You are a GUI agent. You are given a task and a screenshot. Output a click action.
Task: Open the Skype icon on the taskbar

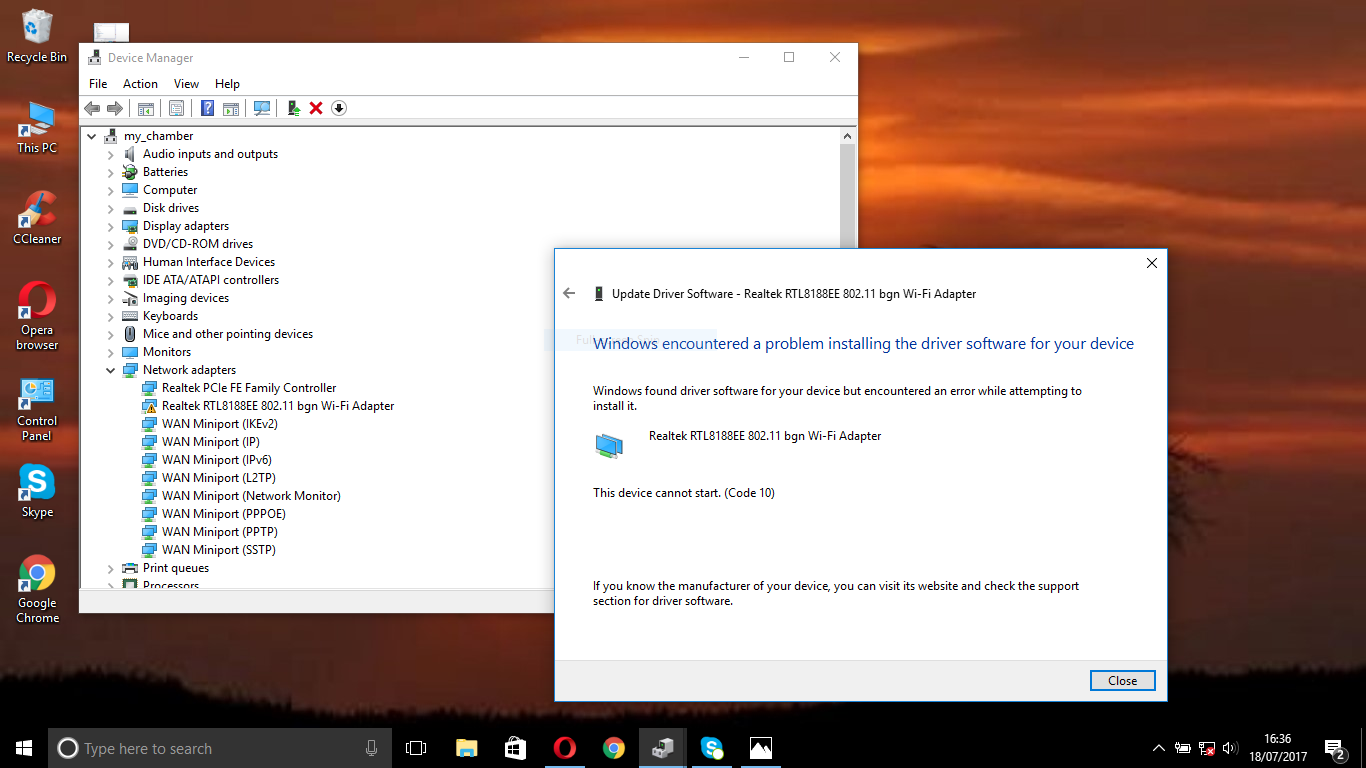[x=712, y=748]
